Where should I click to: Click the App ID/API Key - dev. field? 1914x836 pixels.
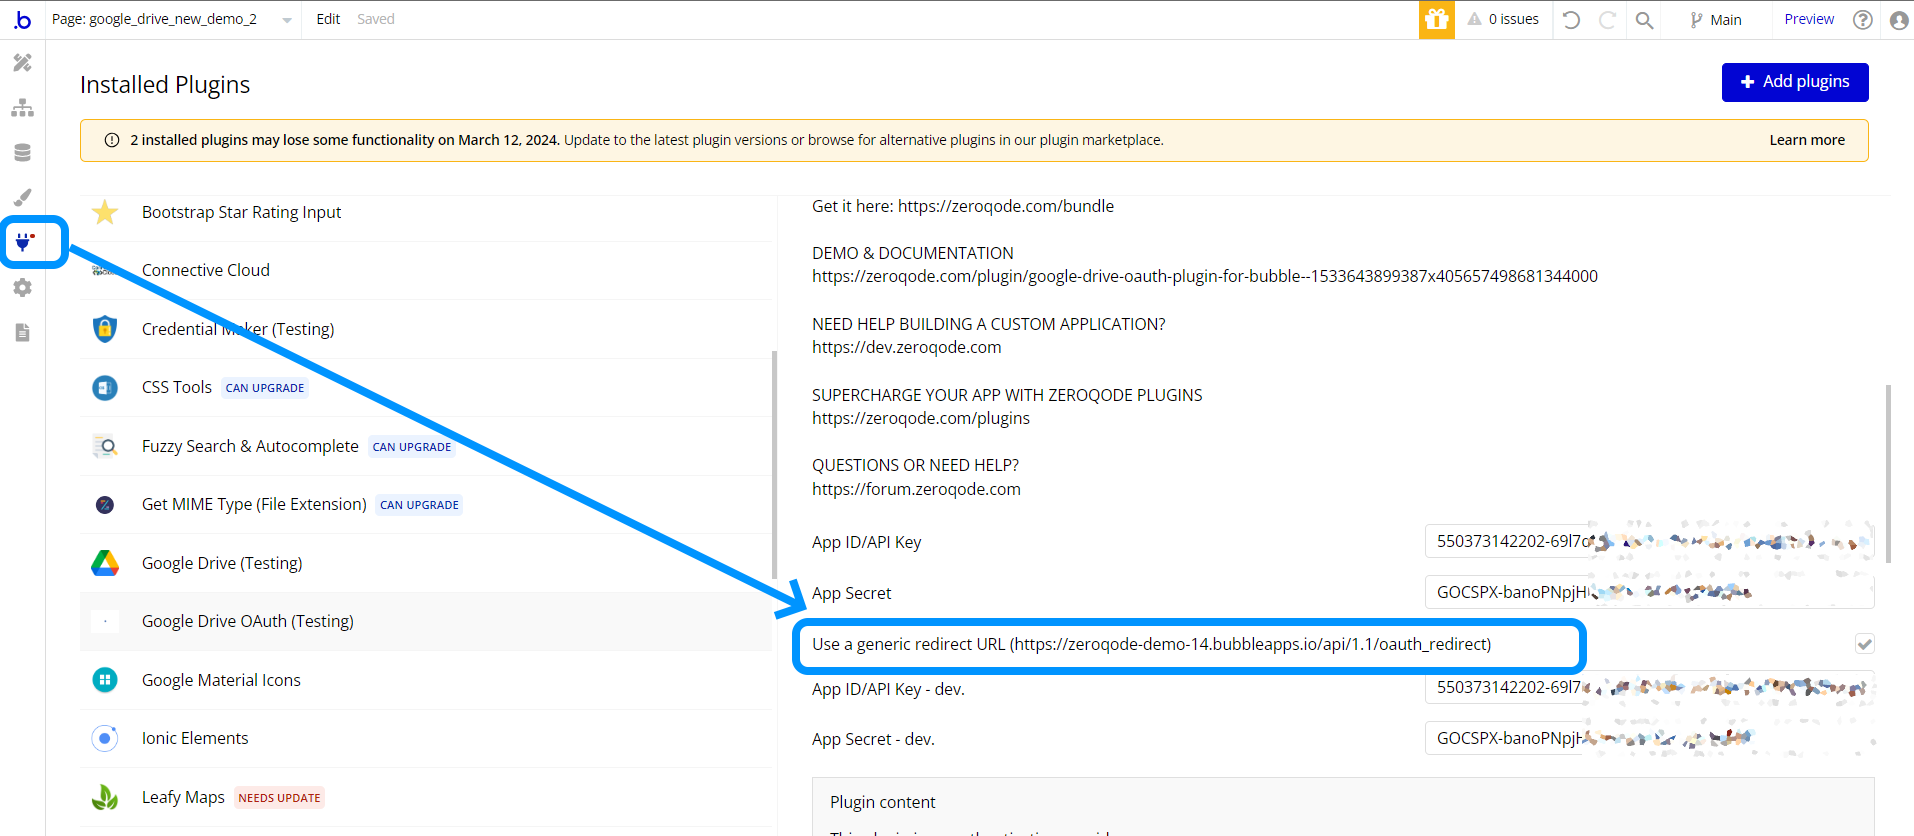tap(1649, 687)
